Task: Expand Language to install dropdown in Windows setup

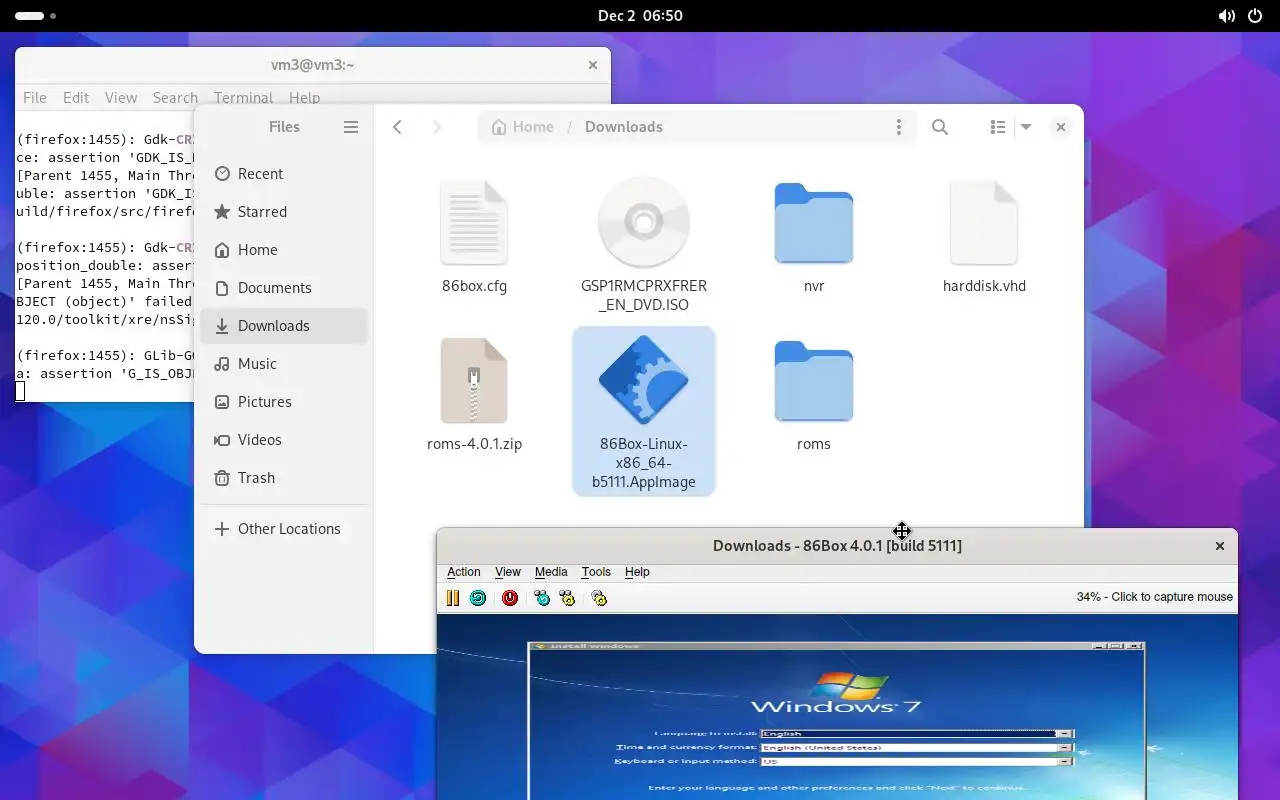Action: tap(1065, 734)
